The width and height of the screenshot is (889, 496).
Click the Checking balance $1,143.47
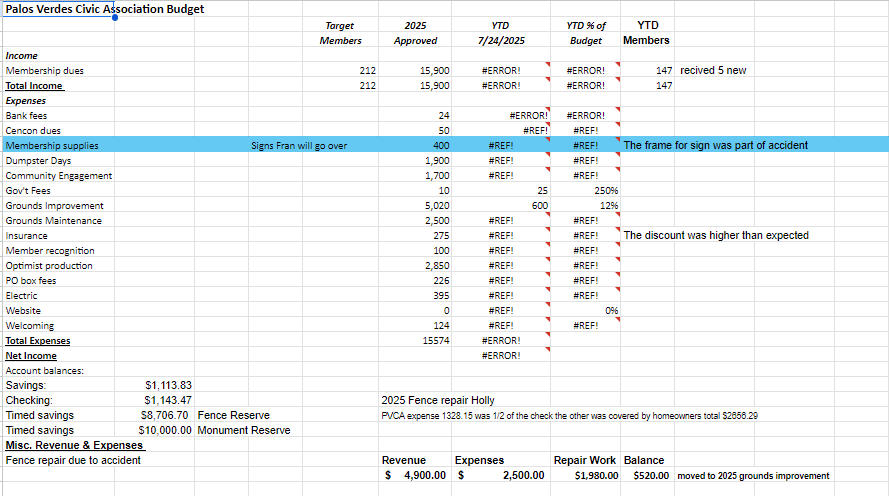(168, 400)
